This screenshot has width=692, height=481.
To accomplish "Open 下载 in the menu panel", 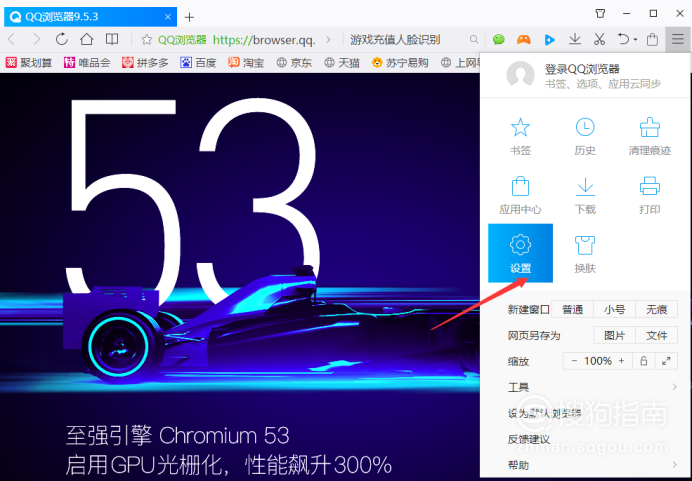I will click(585, 195).
